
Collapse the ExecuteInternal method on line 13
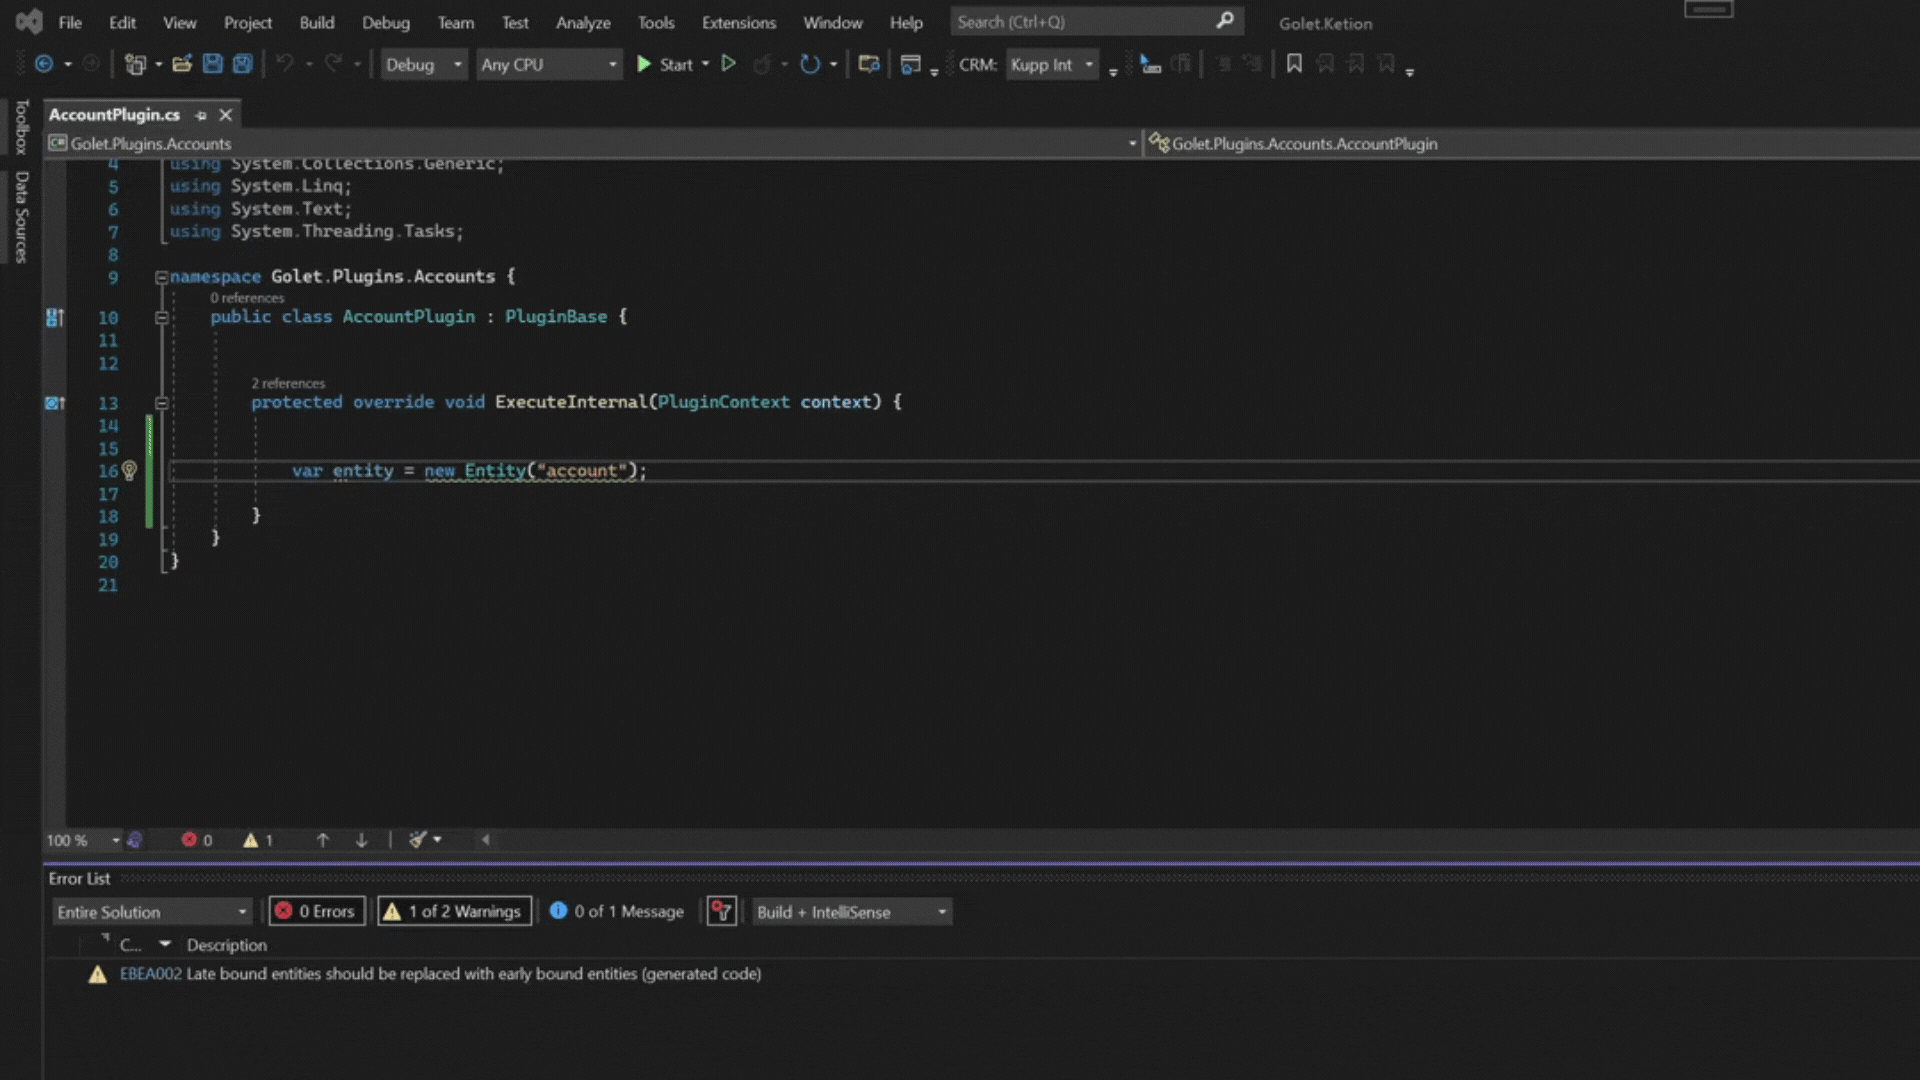coord(162,402)
